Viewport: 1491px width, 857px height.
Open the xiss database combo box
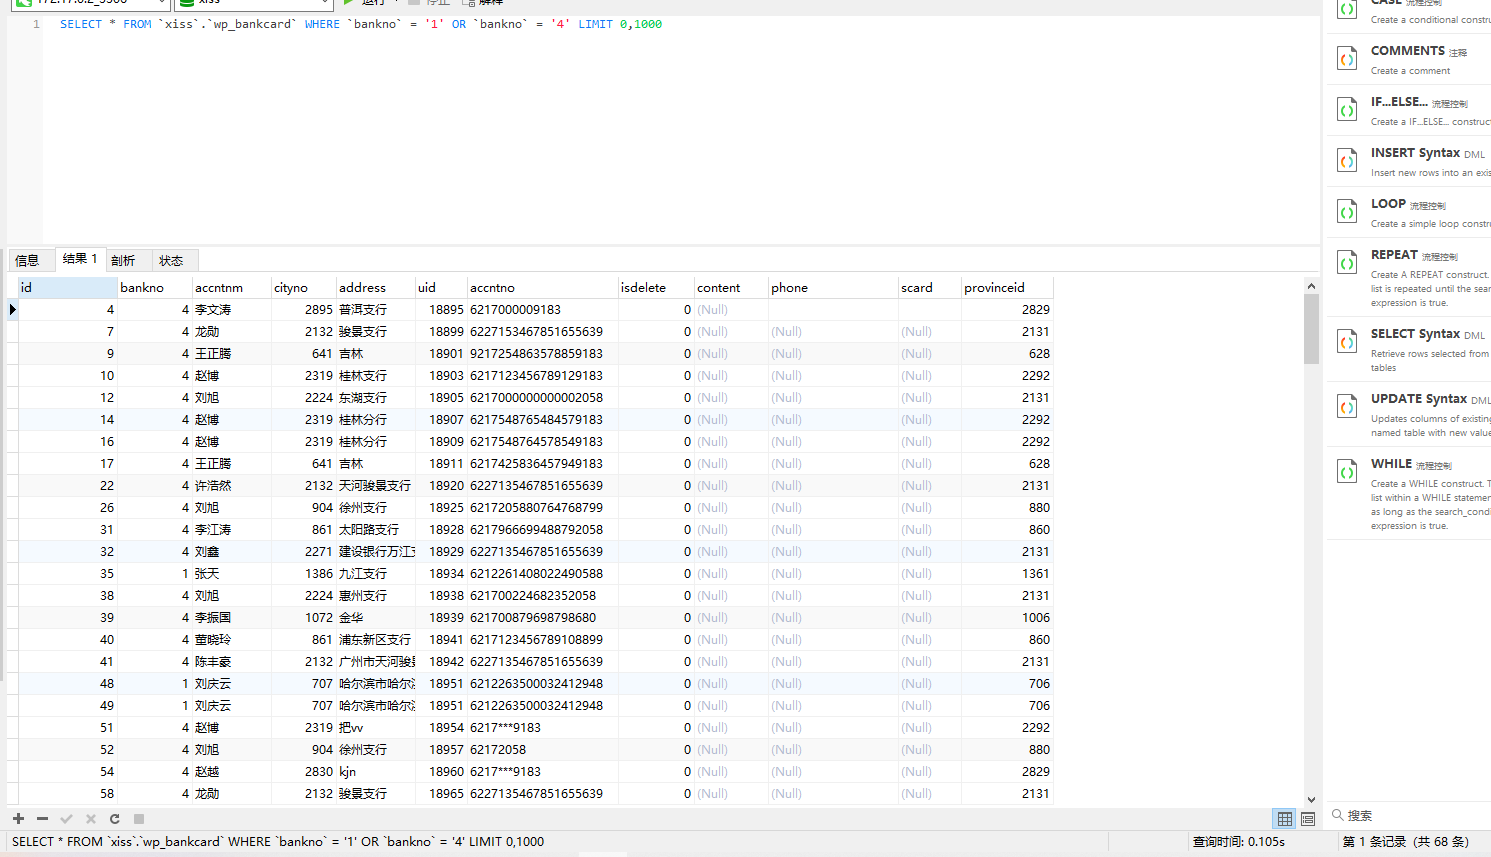(x=254, y=3)
